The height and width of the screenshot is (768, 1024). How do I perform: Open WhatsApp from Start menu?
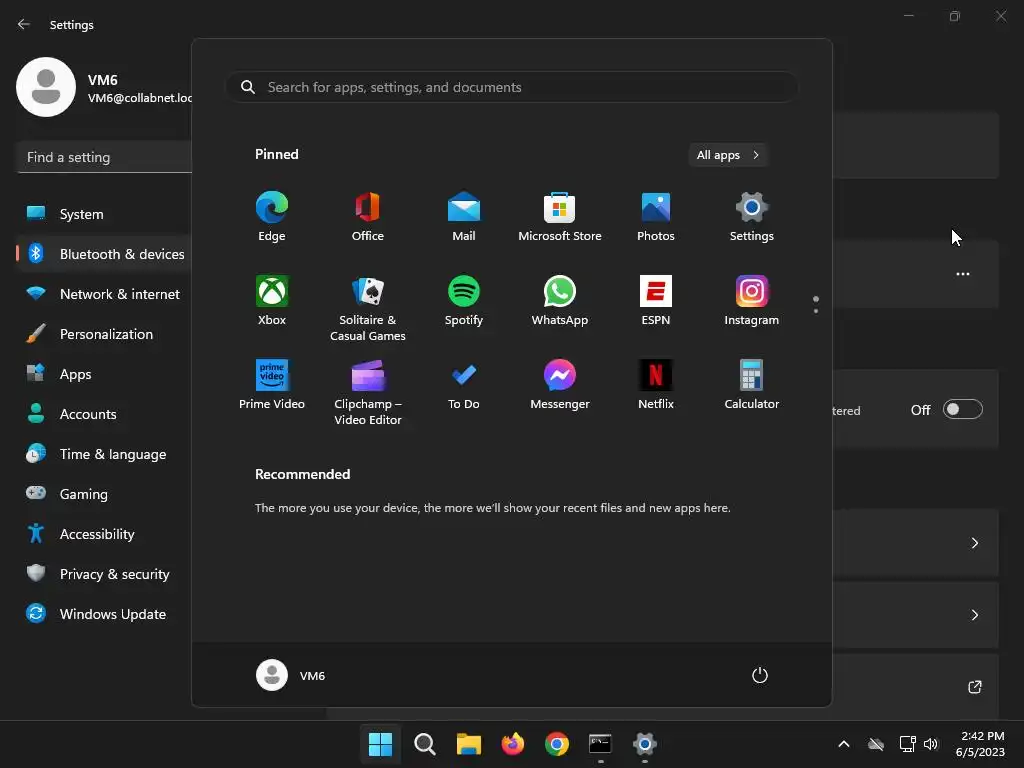(560, 301)
